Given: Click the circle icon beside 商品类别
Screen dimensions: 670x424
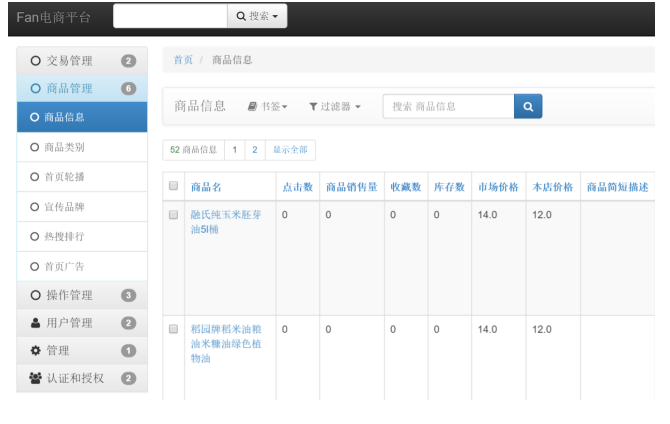Looking at the screenshot, I should [x=35, y=147].
